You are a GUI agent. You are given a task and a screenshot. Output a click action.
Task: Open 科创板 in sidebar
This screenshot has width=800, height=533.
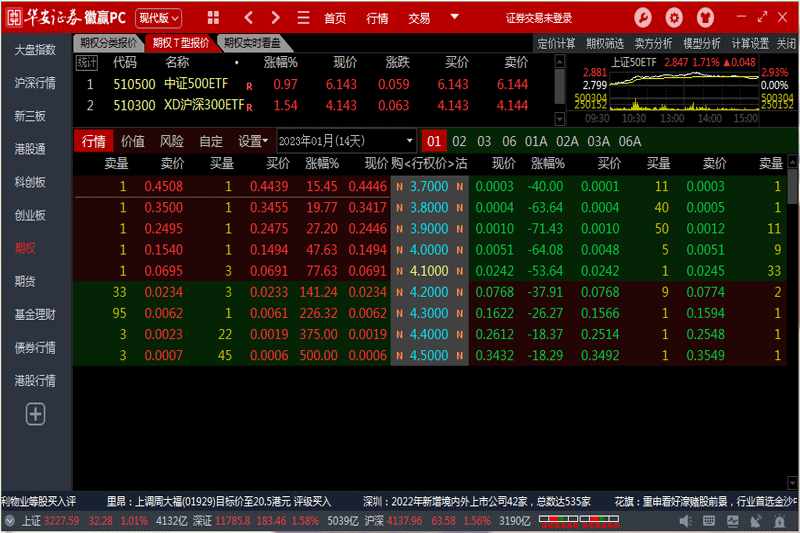click(30, 182)
